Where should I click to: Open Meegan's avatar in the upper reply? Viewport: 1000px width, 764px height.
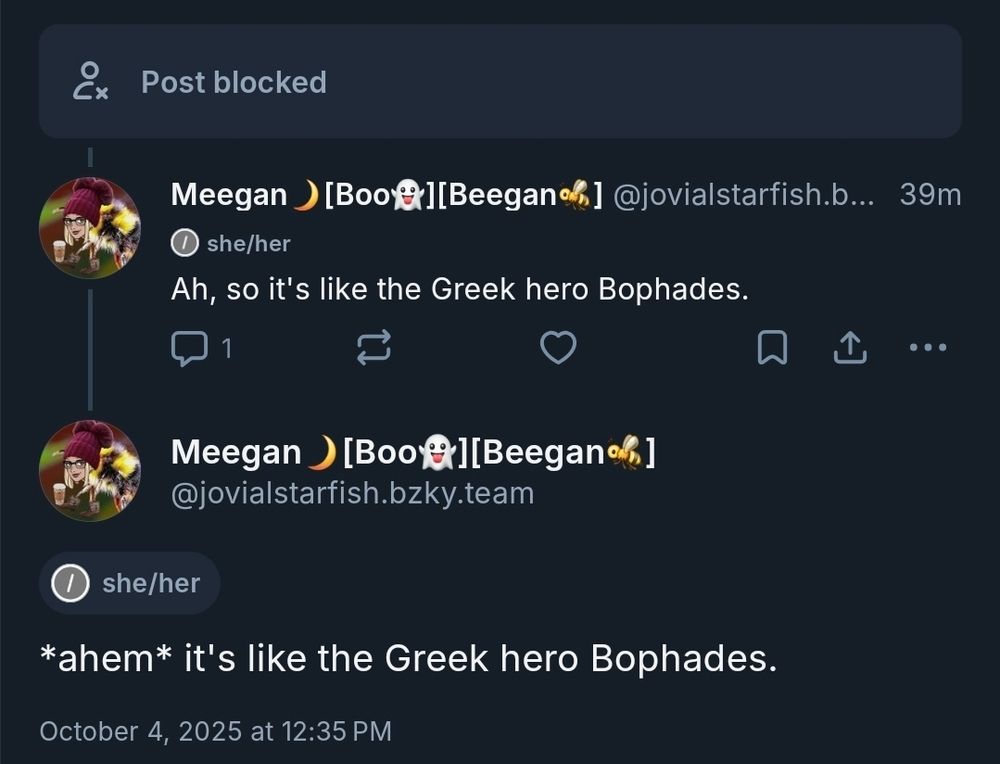89,228
